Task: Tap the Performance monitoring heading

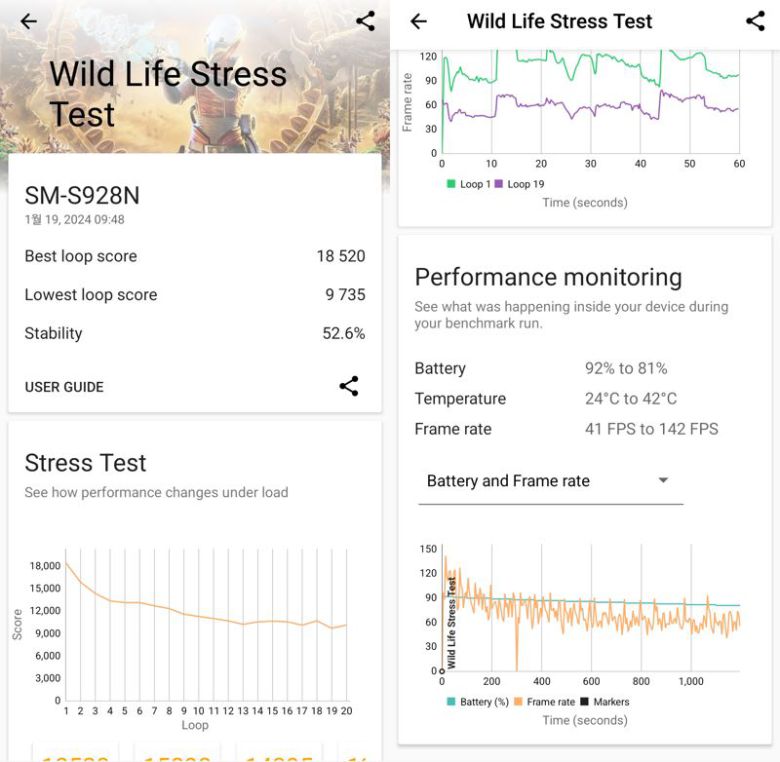Action: [548, 277]
